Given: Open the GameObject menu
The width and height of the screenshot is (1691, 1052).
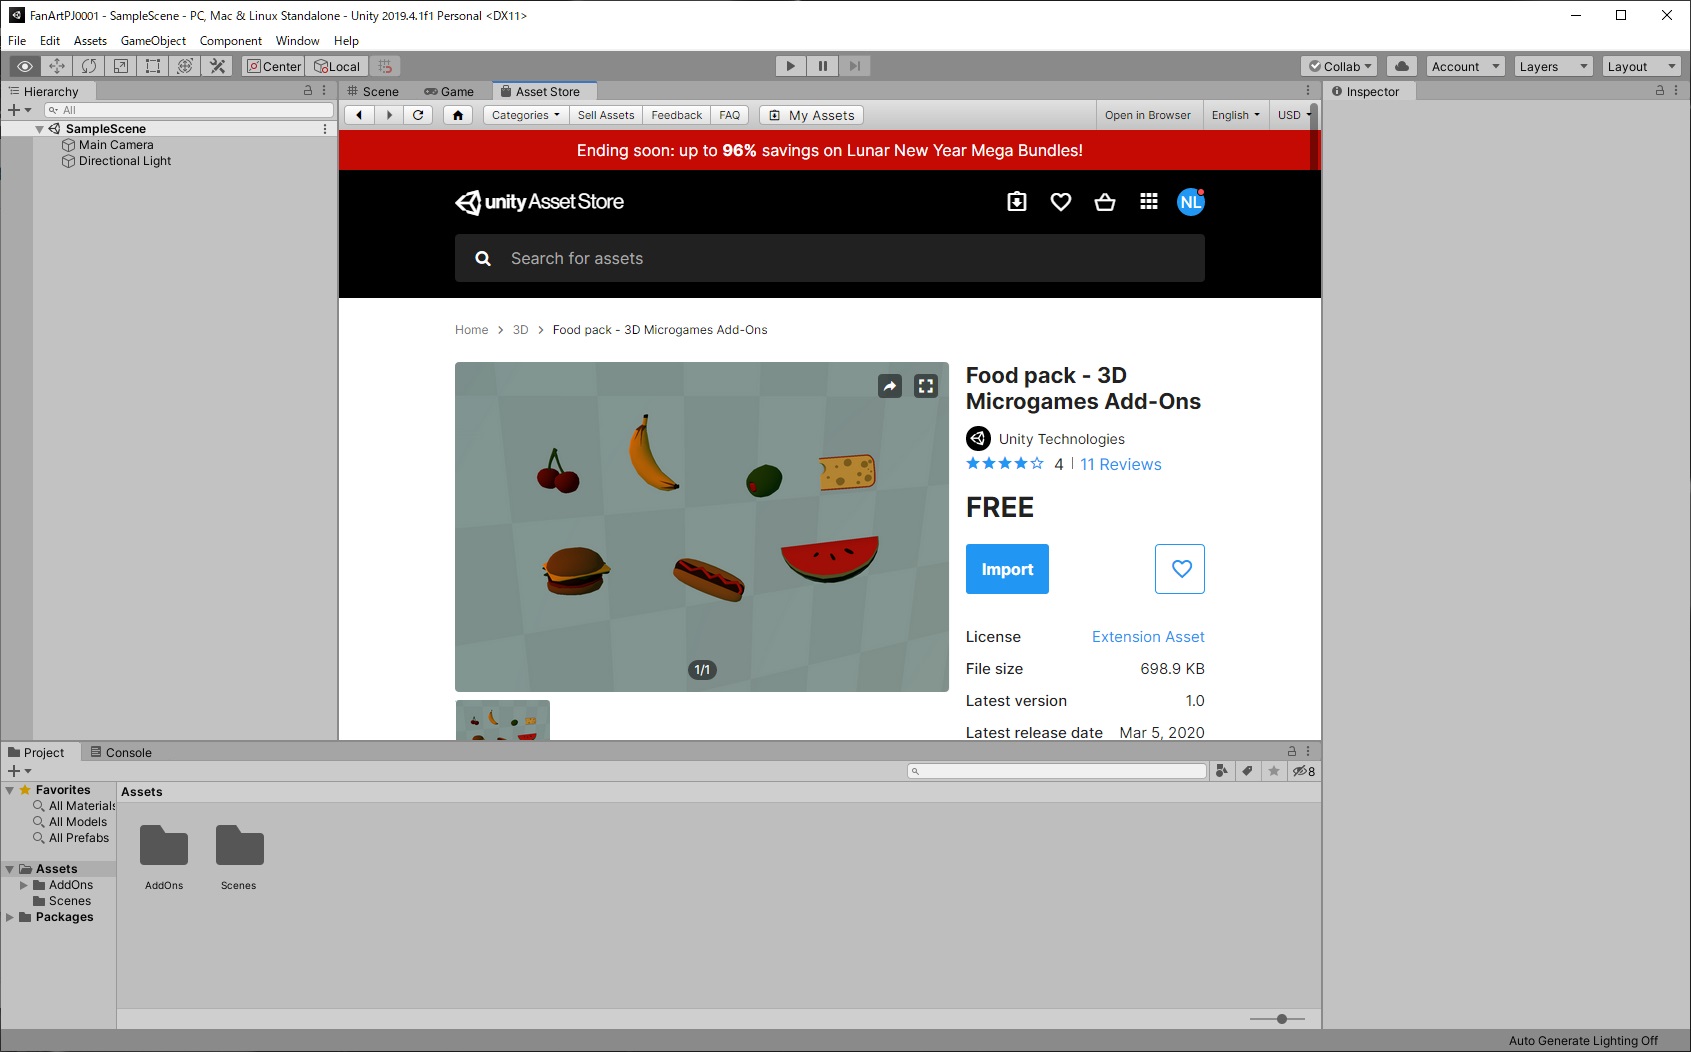Looking at the screenshot, I should pyautogui.click(x=153, y=41).
